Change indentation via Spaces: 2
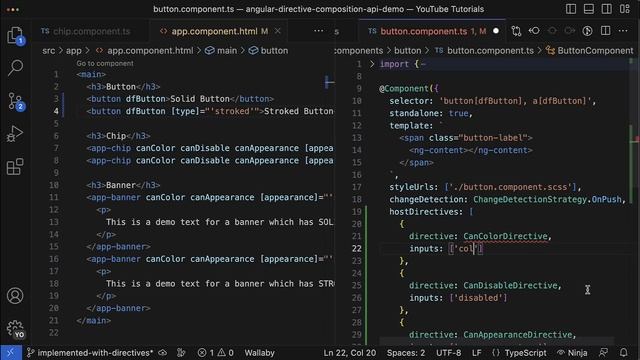The width and height of the screenshot is (640, 360). [x=406, y=353]
